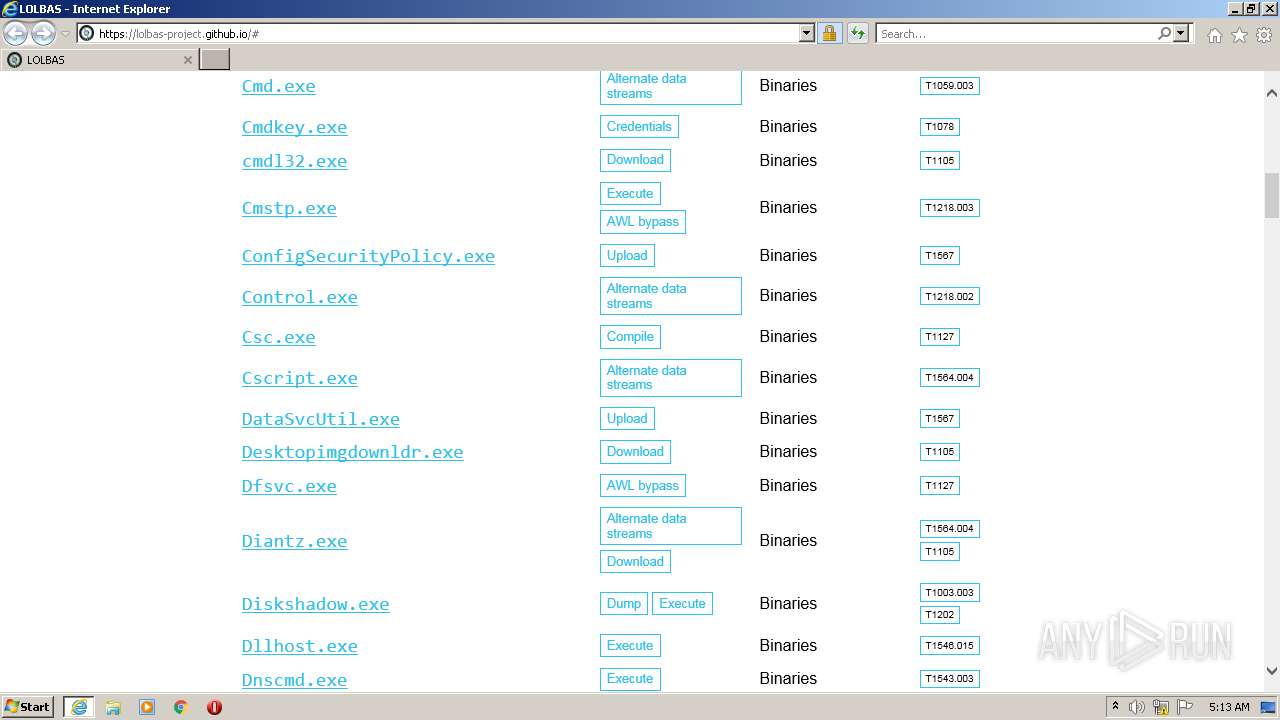Open the Control.exe link
The height and width of the screenshot is (720, 1280).
(x=299, y=297)
